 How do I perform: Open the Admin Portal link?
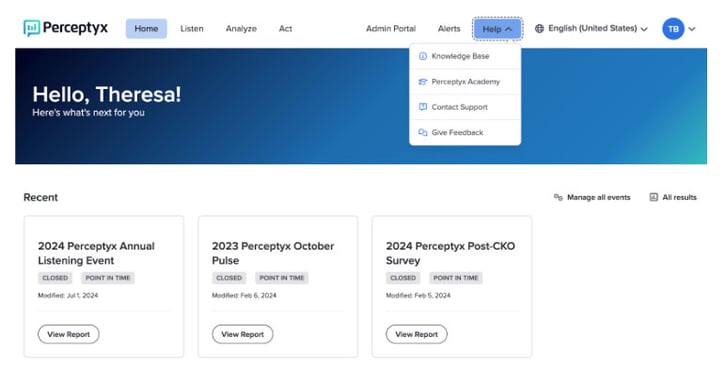391,29
